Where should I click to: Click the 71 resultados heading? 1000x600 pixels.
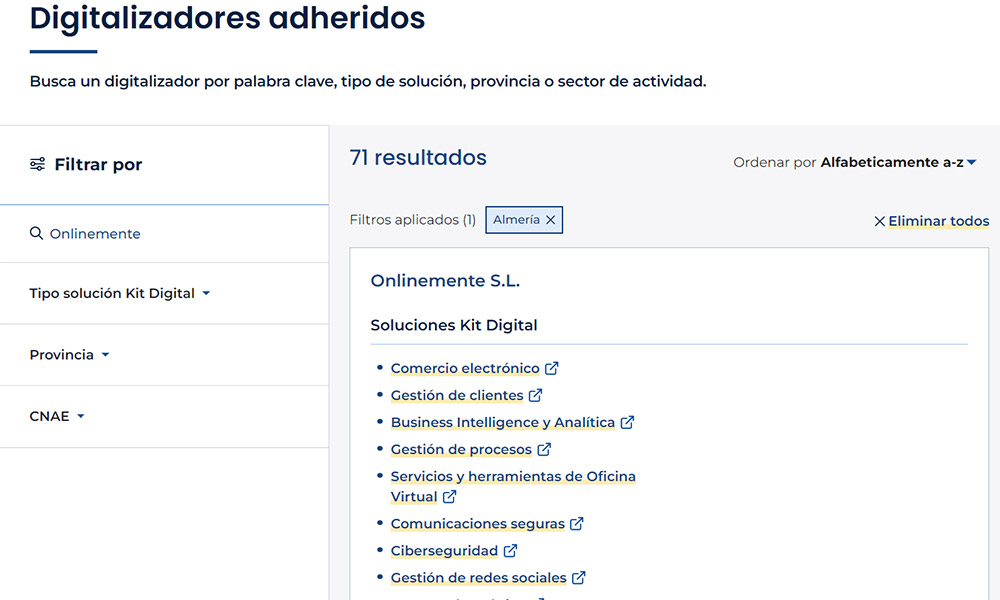click(x=418, y=157)
